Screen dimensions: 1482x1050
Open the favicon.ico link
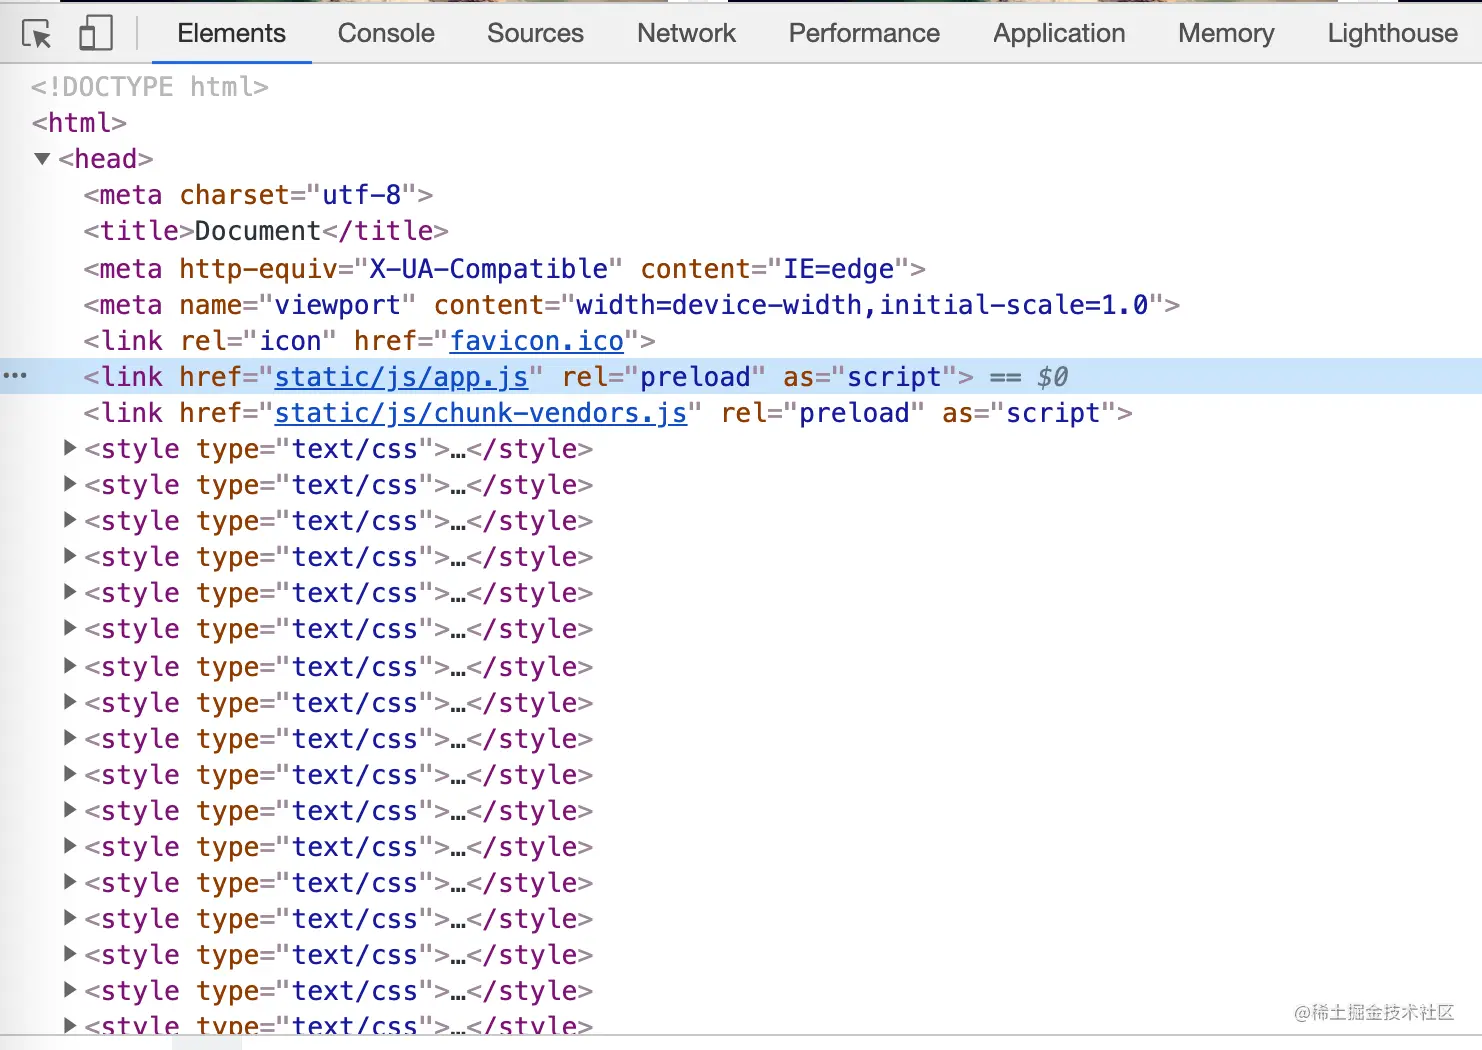537,341
